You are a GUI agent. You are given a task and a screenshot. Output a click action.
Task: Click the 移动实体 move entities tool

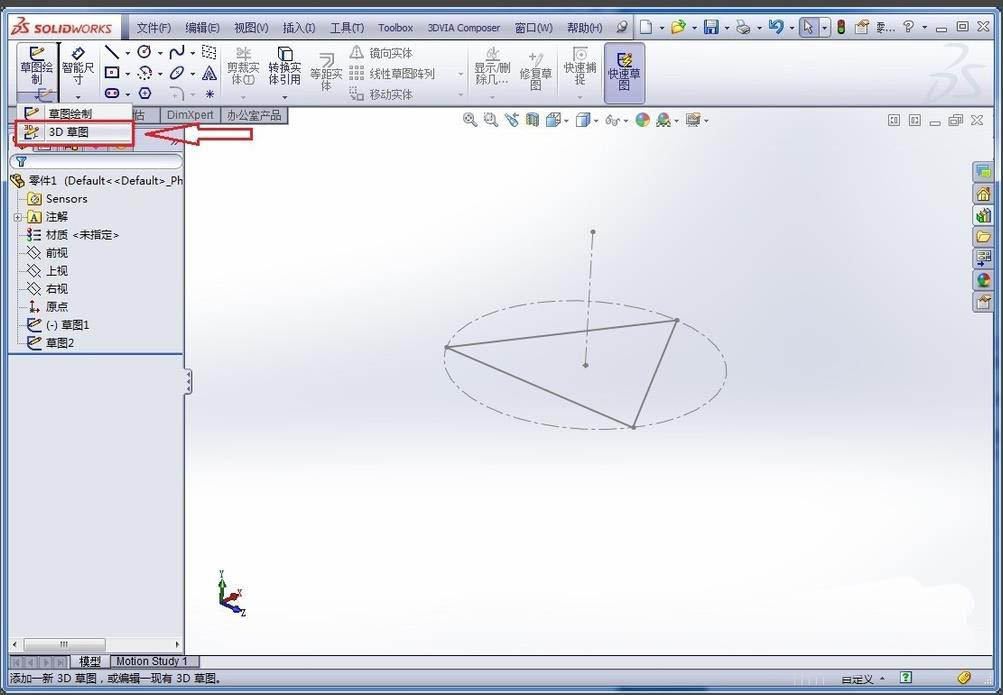pyautogui.click(x=381, y=95)
